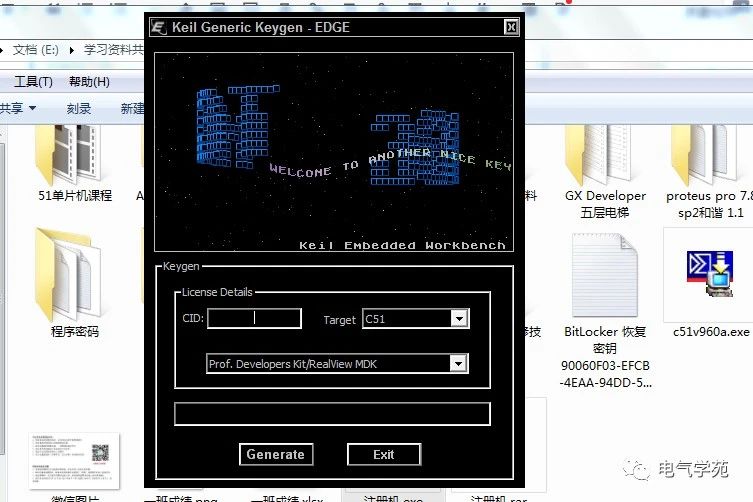Click the Prof. Developers Kit/RealView MDK combo text
The width and height of the screenshot is (753, 502).
pyautogui.click(x=293, y=364)
